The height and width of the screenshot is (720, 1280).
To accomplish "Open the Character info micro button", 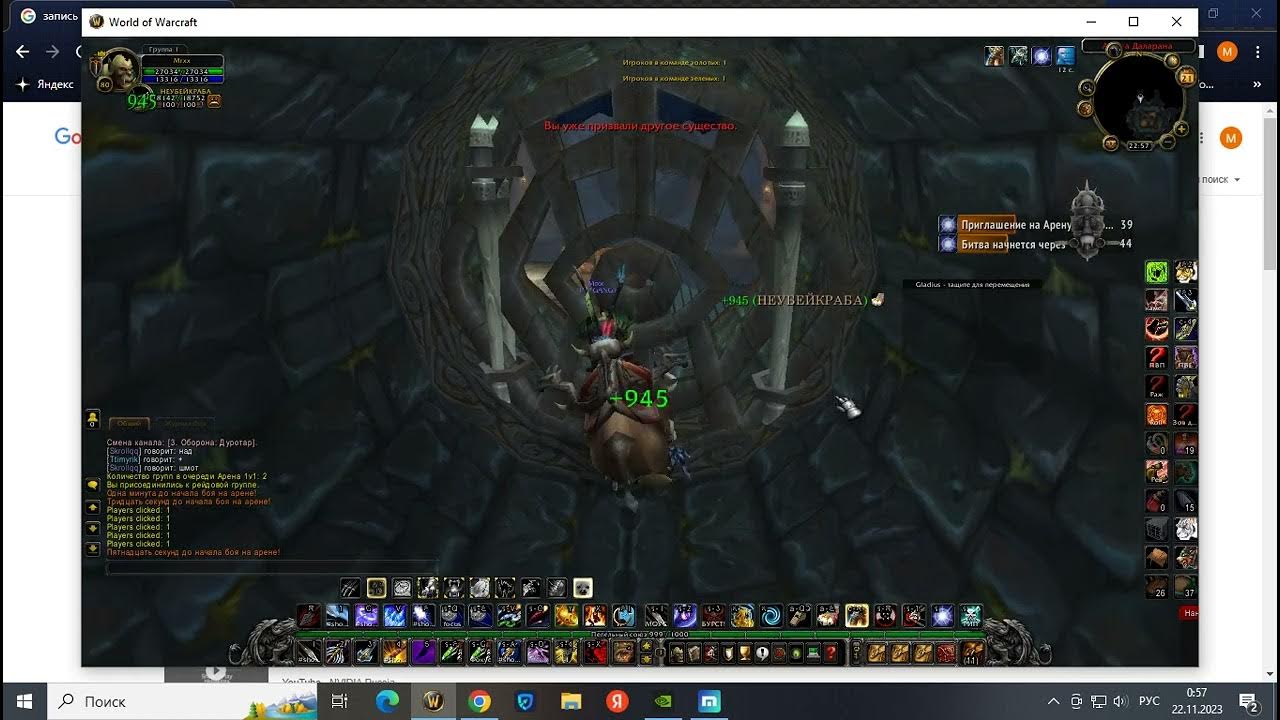I will (x=677, y=652).
